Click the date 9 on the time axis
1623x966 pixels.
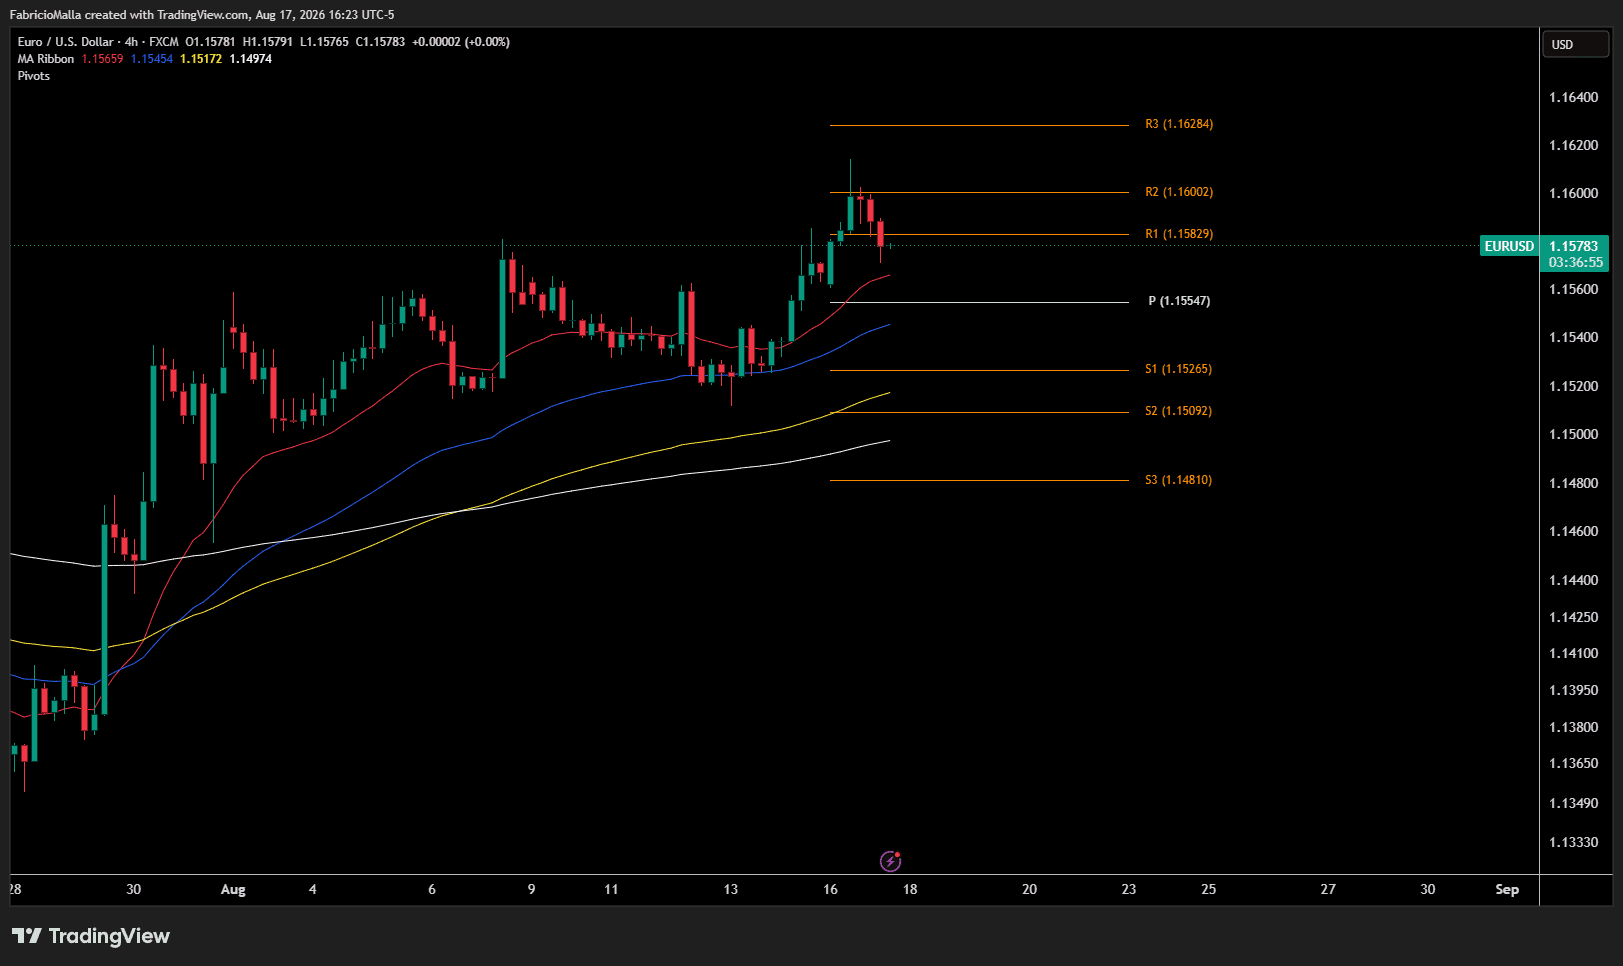pyautogui.click(x=532, y=889)
